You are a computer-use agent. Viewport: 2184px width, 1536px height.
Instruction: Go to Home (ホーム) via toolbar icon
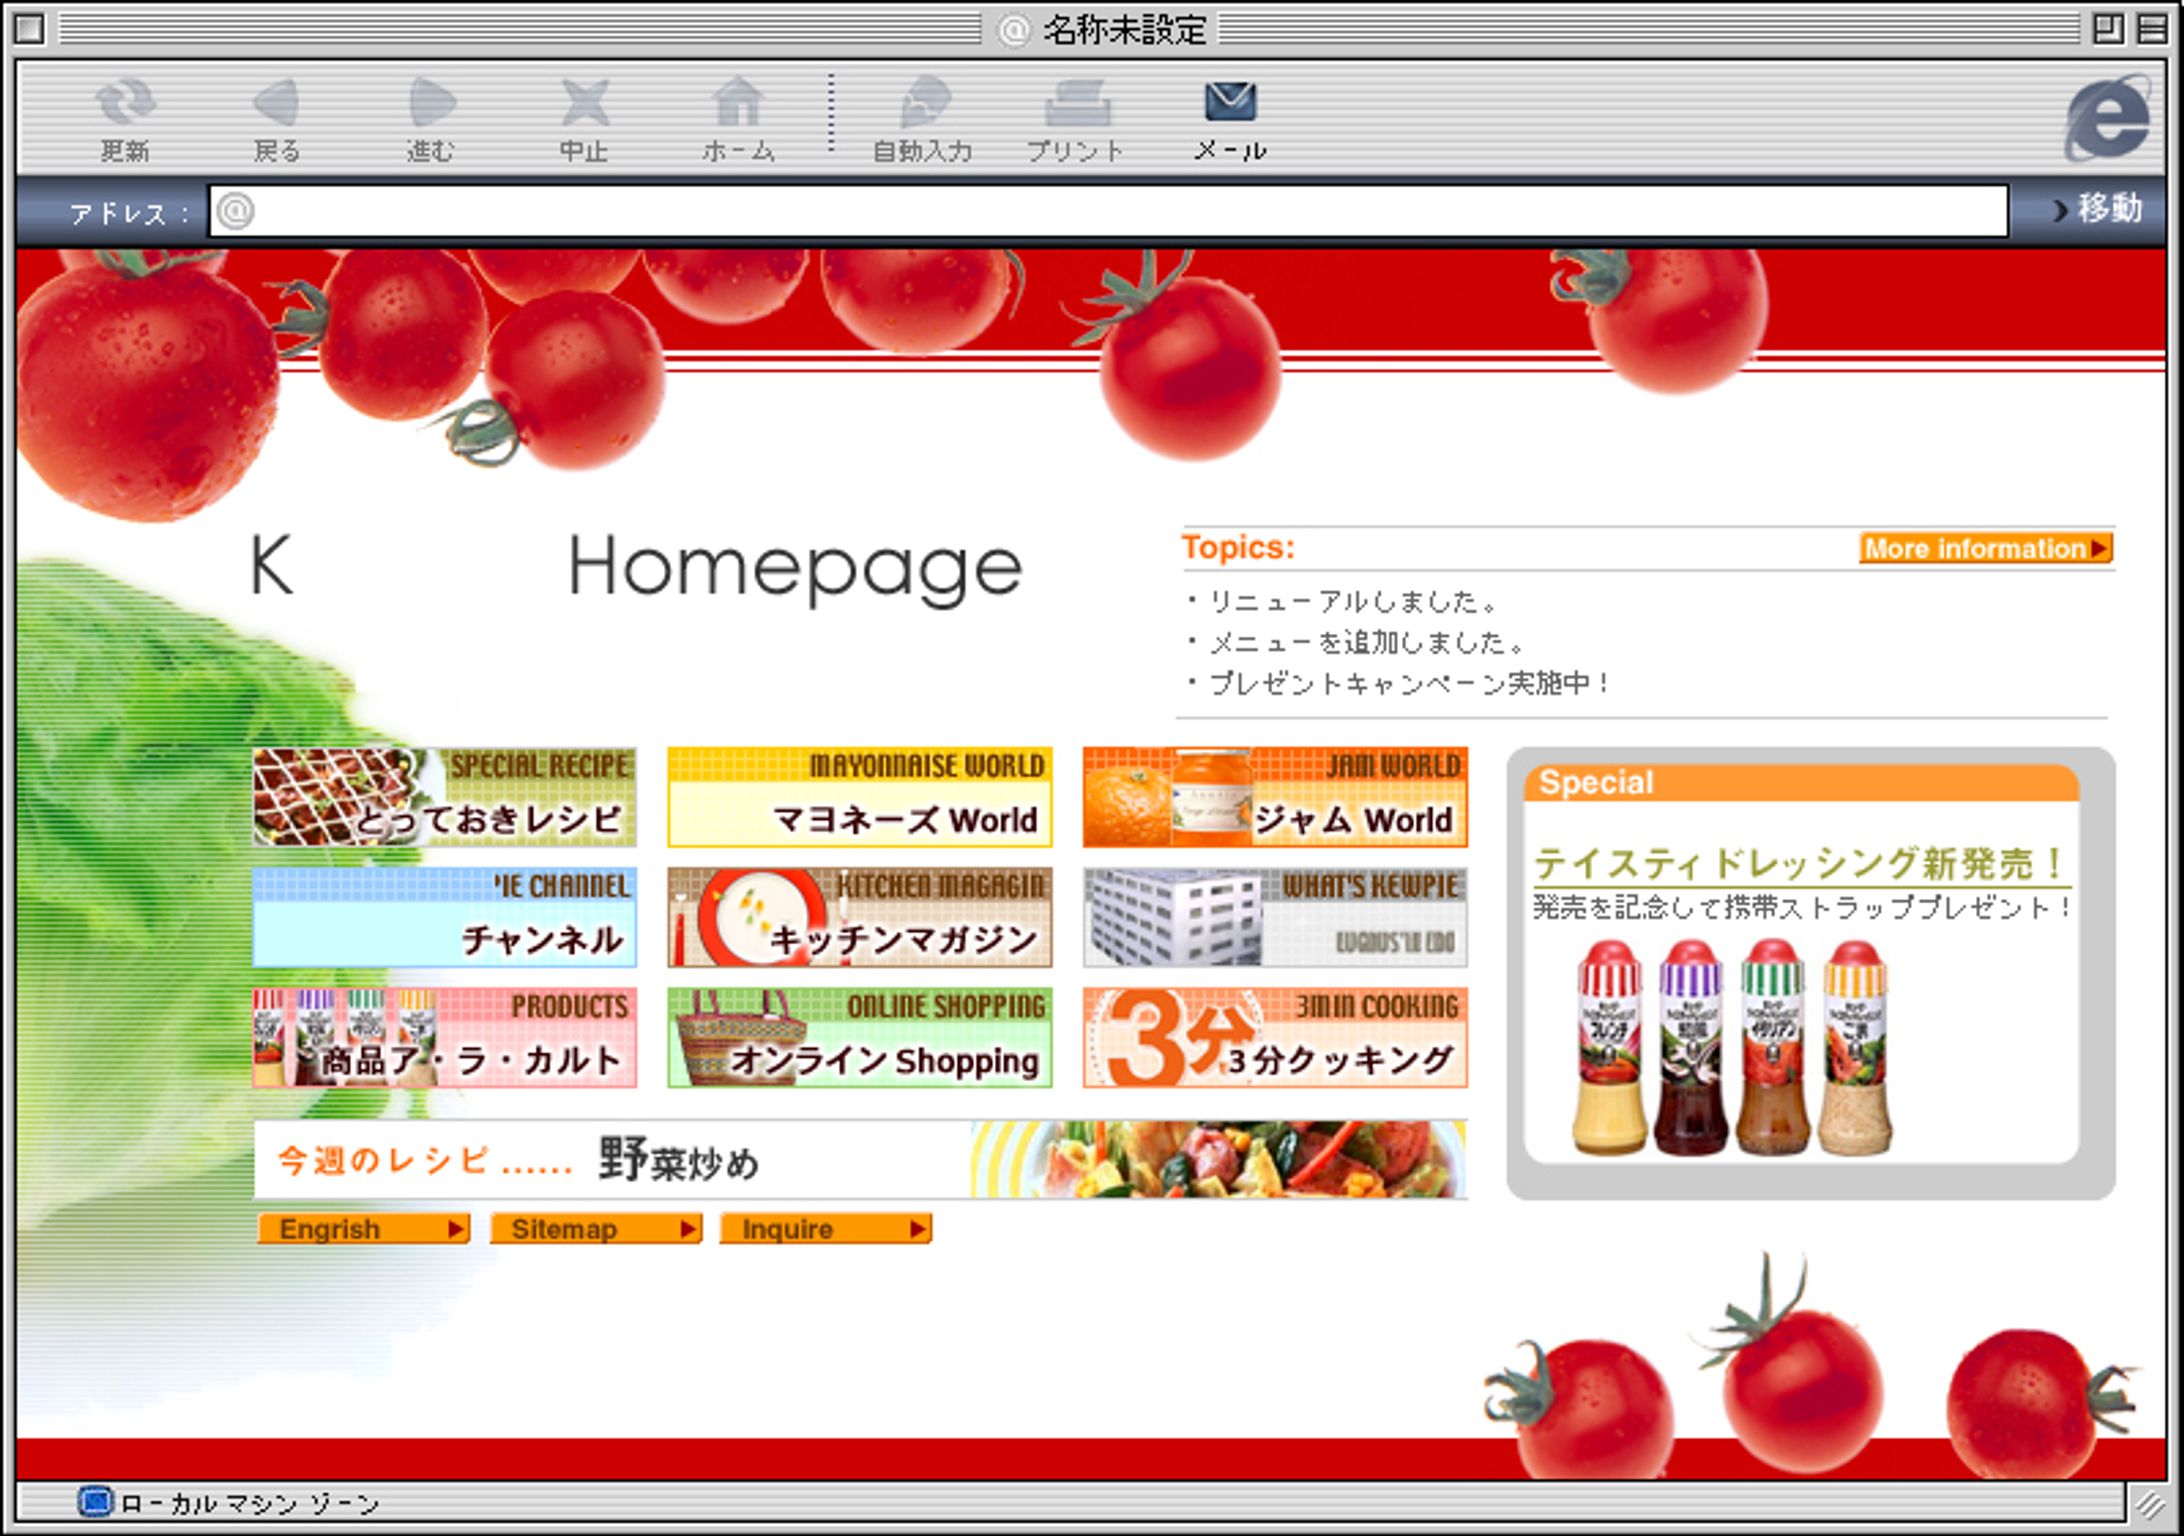738,103
